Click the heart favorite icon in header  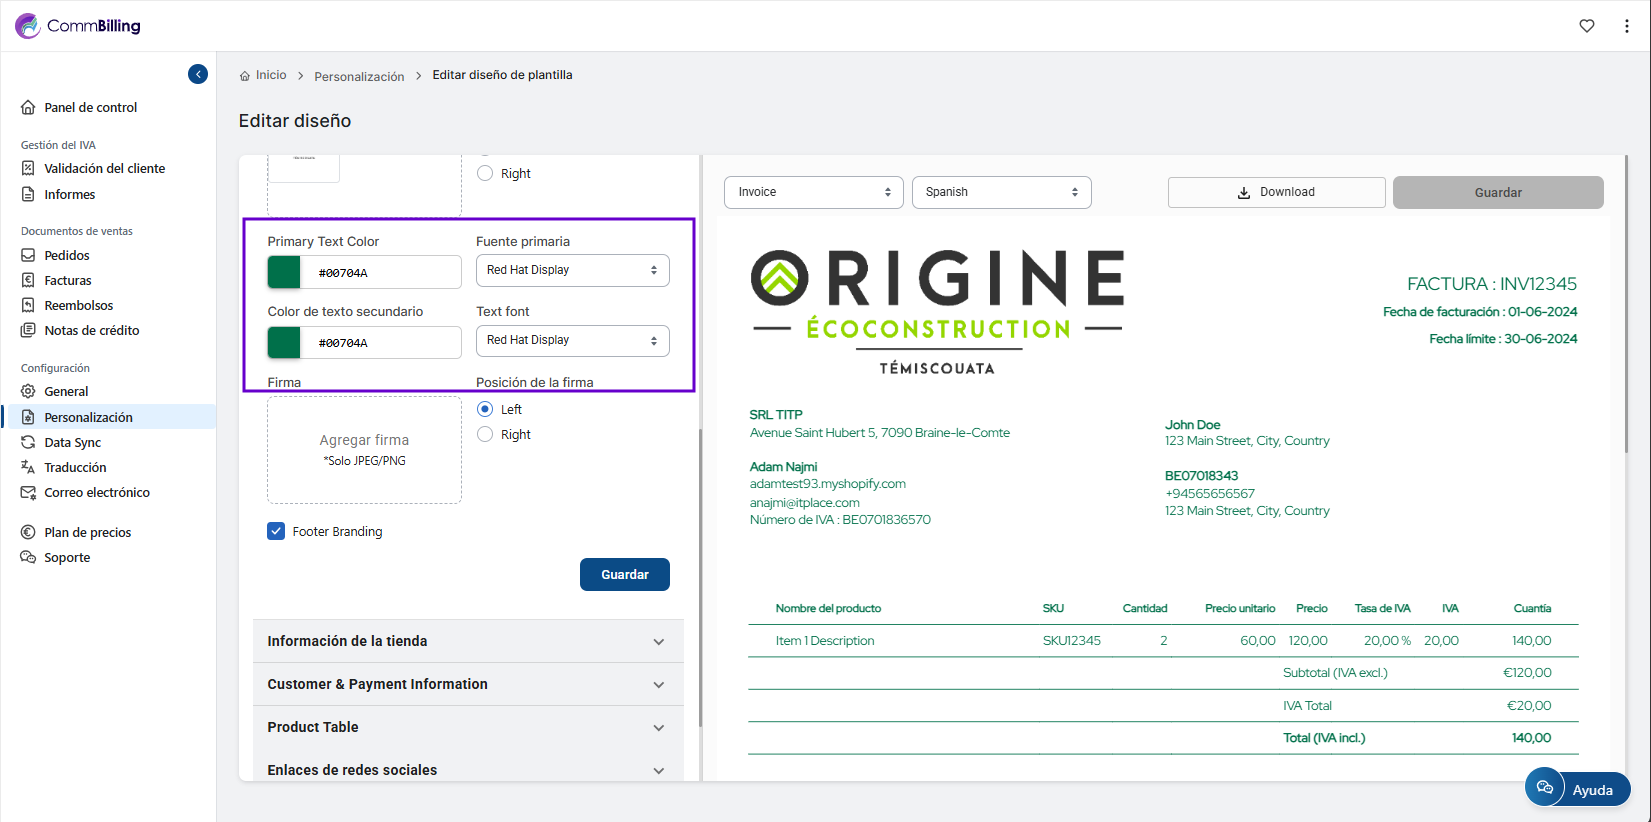[x=1586, y=26]
